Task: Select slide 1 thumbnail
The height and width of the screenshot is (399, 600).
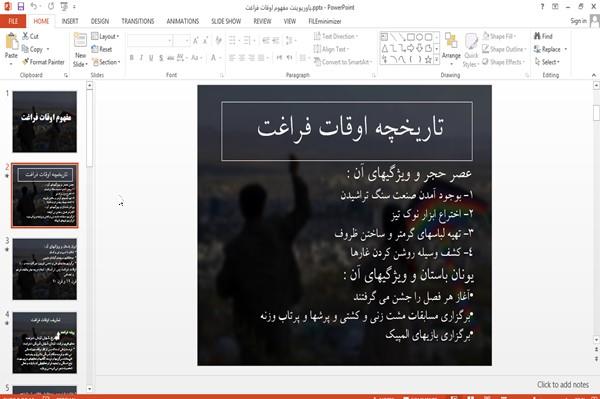Action: pos(45,122)
